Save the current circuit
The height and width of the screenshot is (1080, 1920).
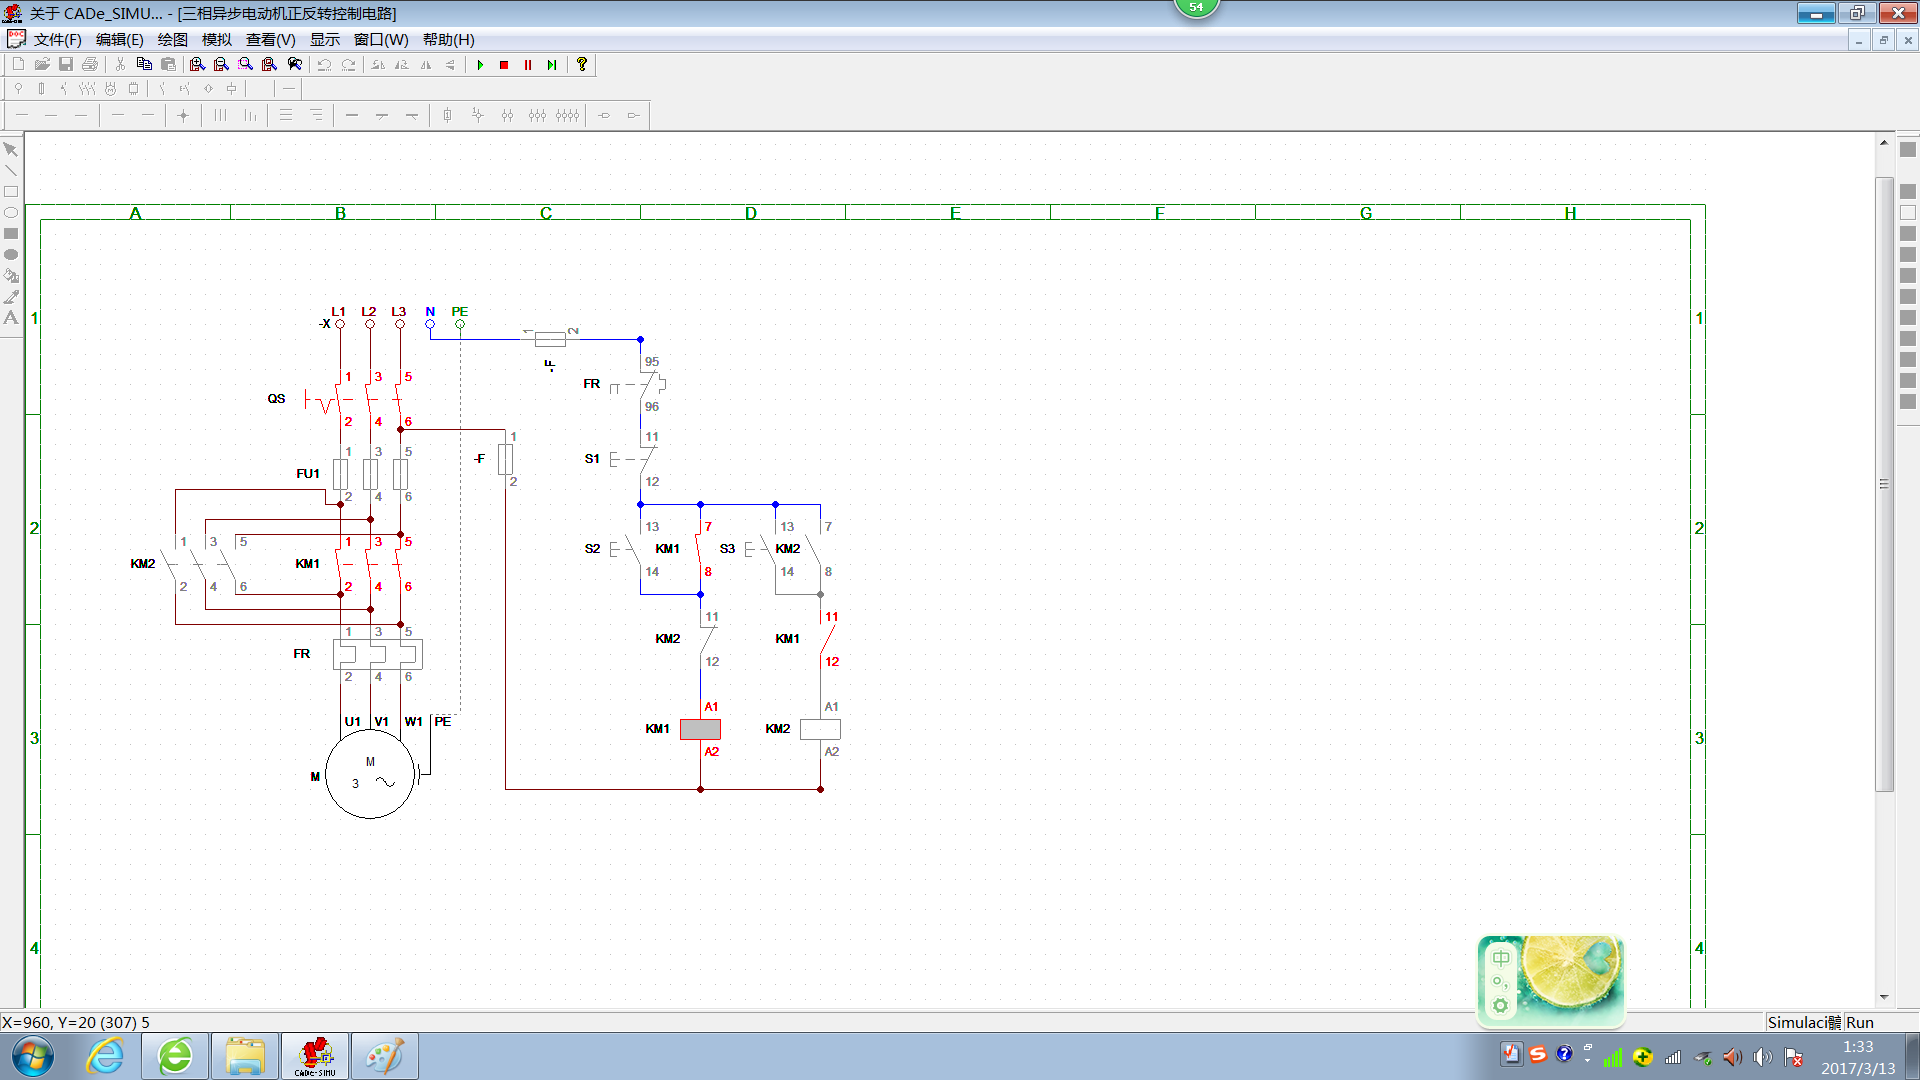pyautogui.click(x=66, y=64)
